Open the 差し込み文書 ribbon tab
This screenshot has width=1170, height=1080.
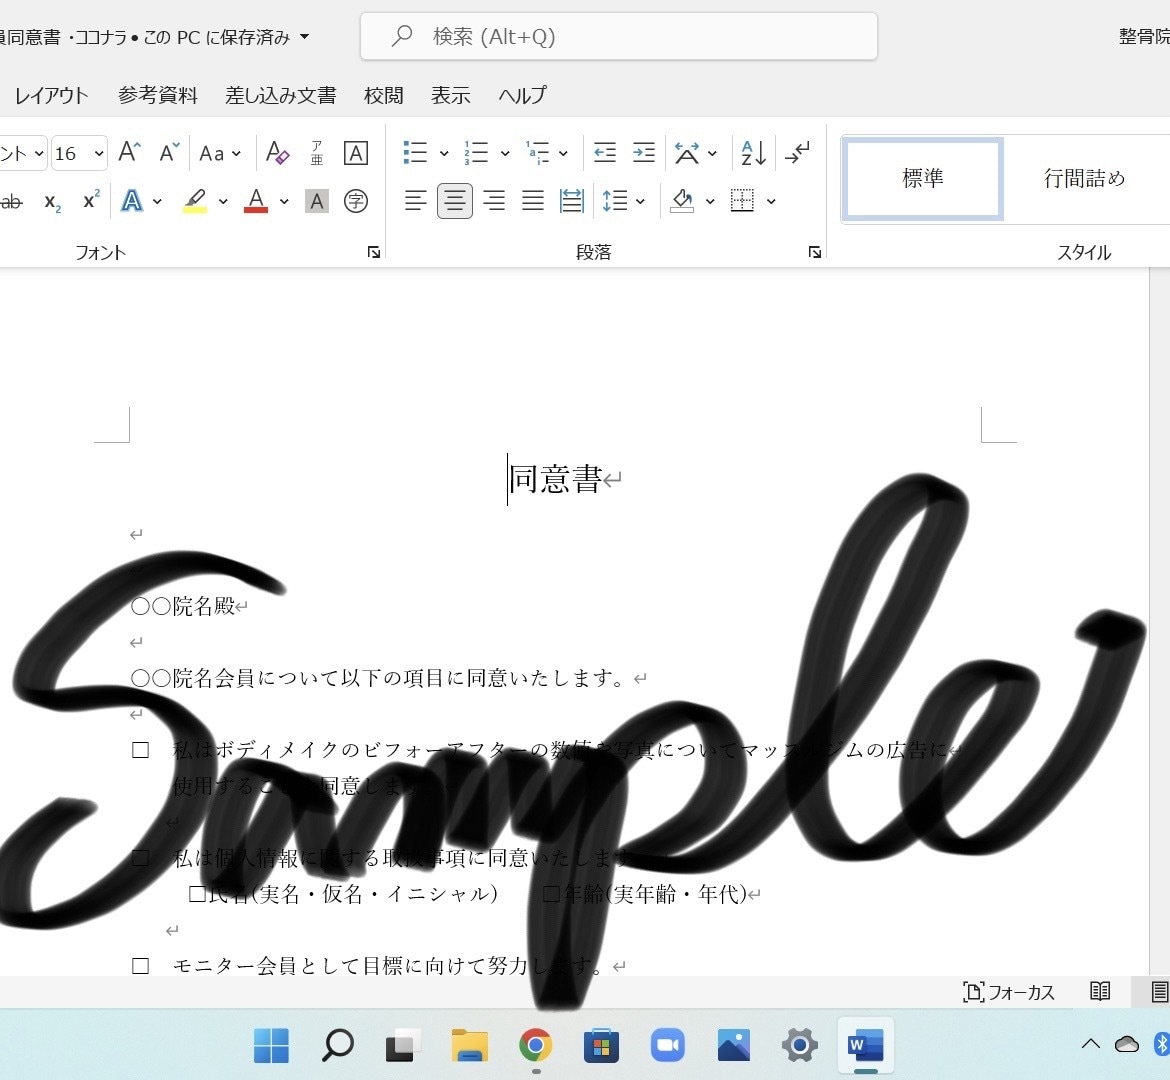pyautogui.click(x=281, y=96)
